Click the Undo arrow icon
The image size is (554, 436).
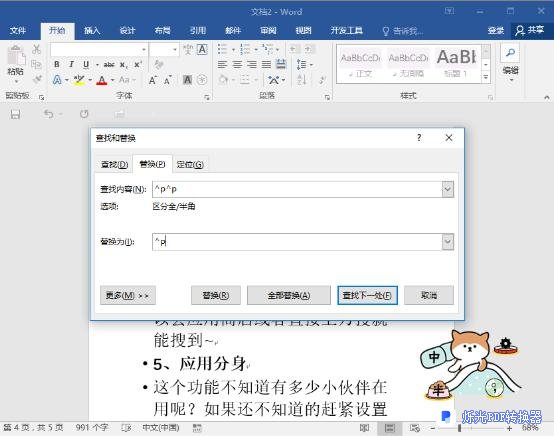point(49,114)
